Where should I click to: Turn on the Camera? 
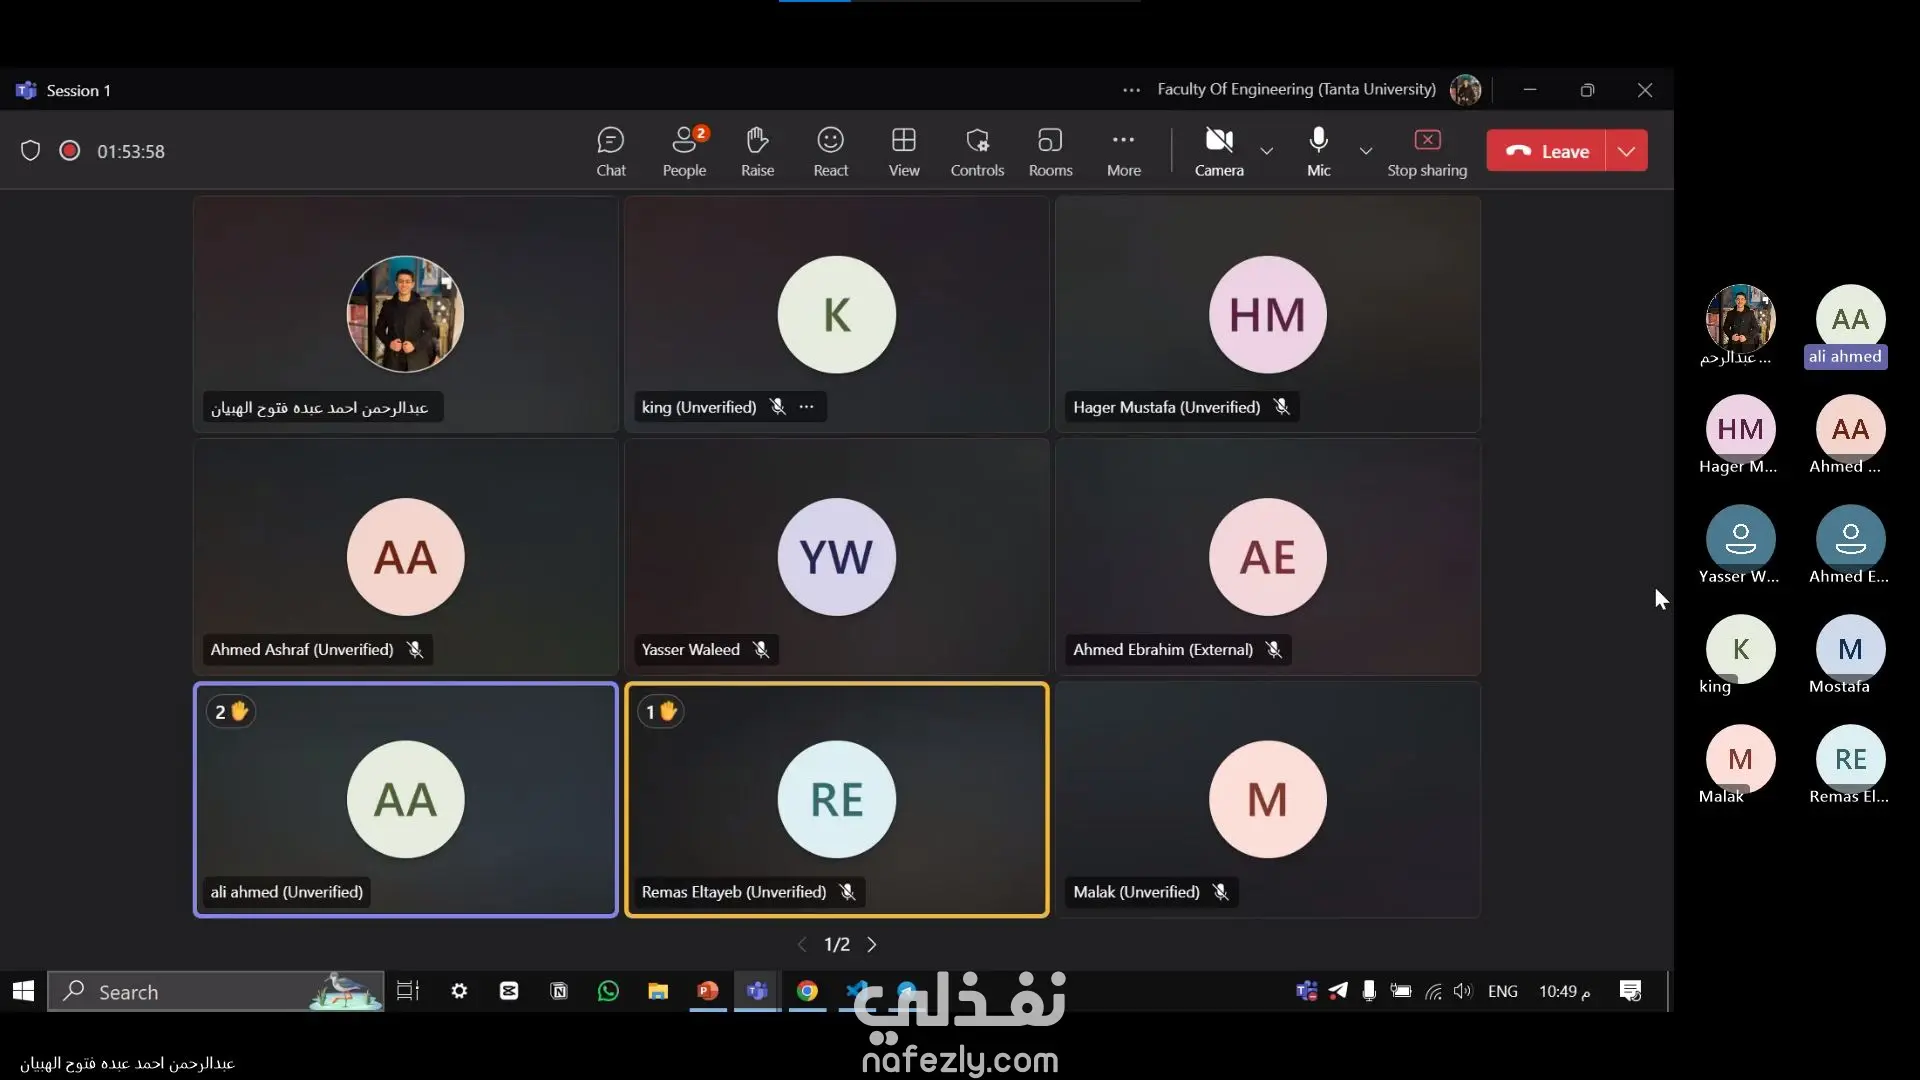(1218, 151)
